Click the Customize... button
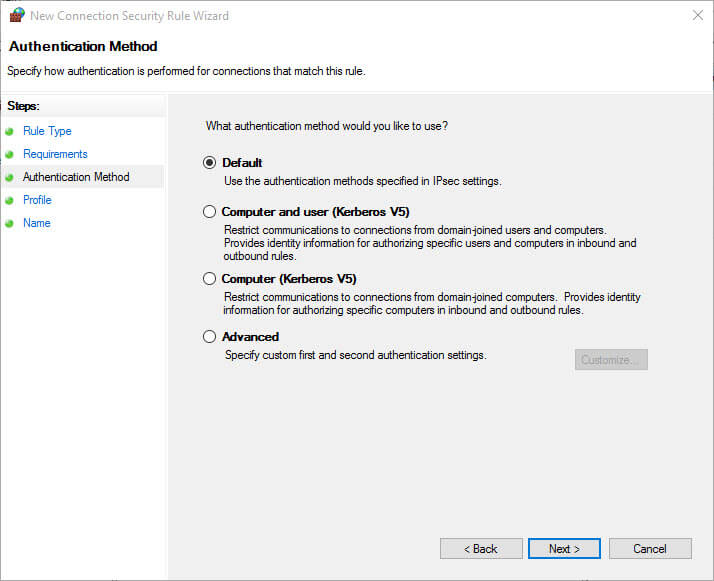 coord(611,360)
